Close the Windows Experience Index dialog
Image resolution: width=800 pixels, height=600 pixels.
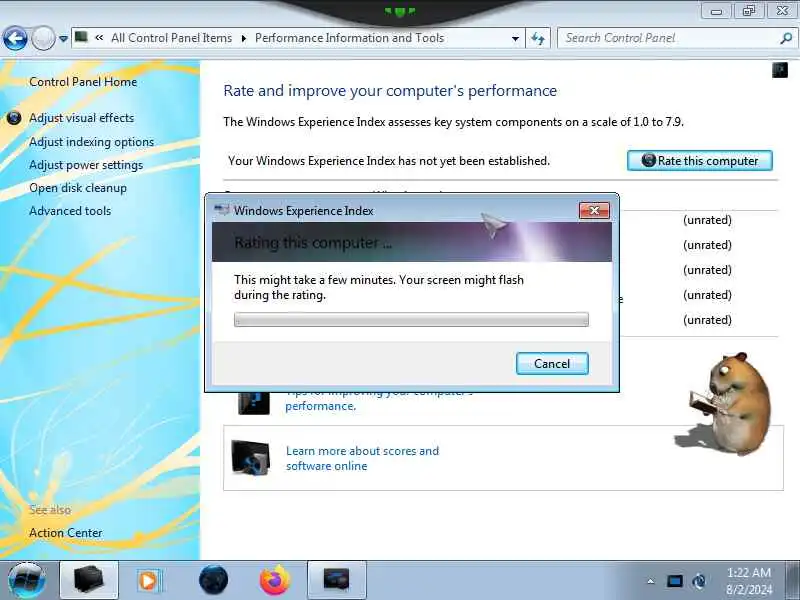coord(594,210)
